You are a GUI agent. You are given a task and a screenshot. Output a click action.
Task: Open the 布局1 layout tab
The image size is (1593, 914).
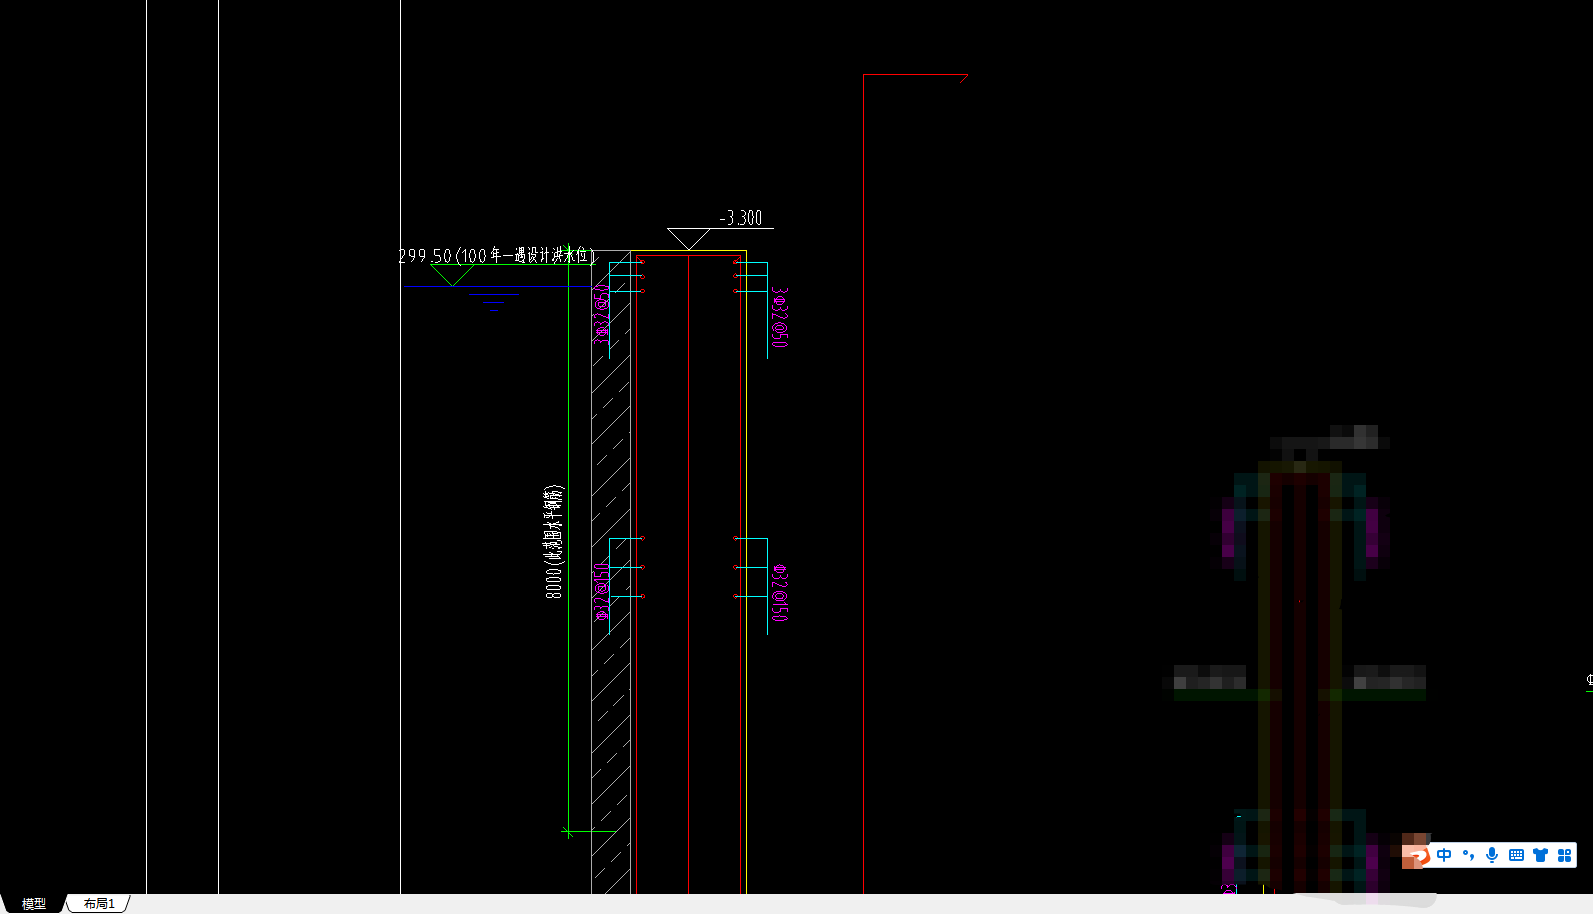pos(99,903)
